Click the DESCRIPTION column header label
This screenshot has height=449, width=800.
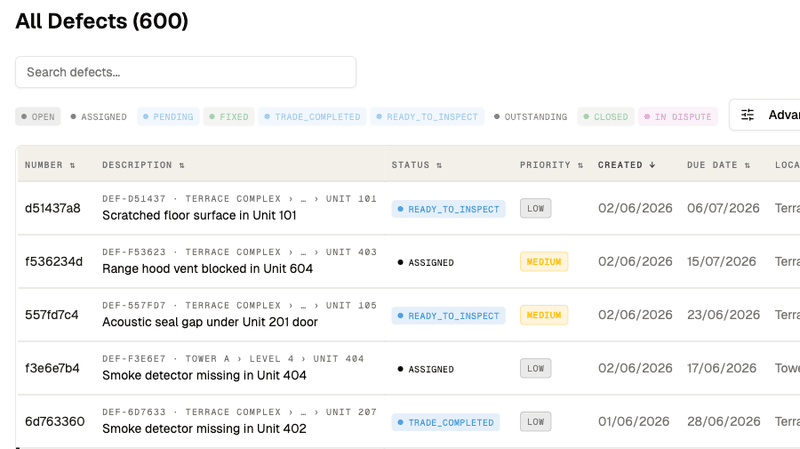coord(137,165)
